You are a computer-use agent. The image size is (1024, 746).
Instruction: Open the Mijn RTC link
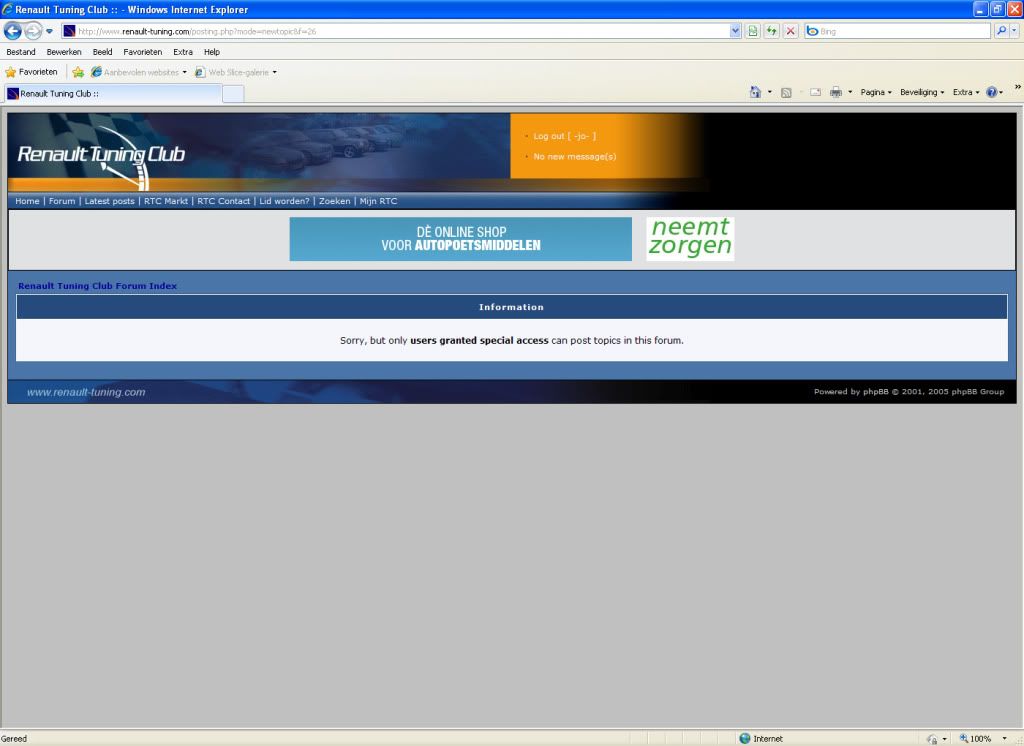[378, 201]
